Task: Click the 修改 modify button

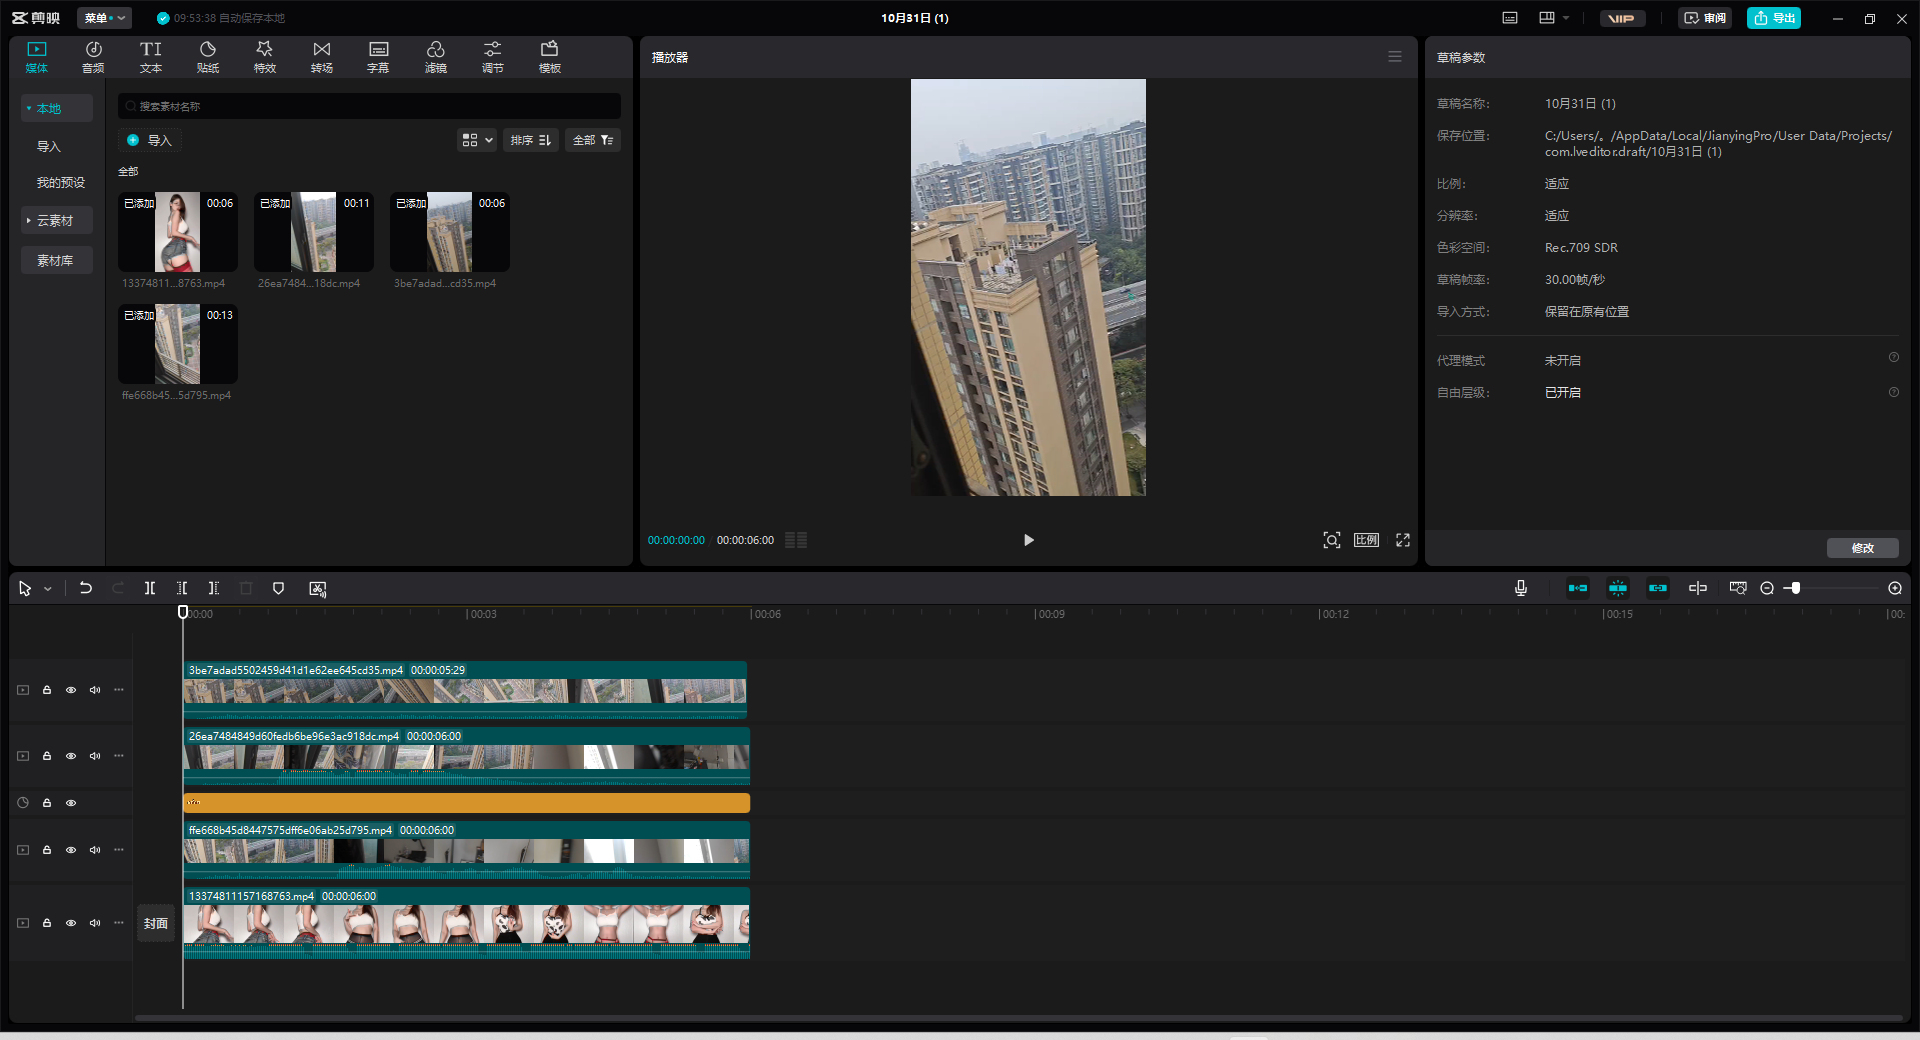Action: click(1862, 548)
